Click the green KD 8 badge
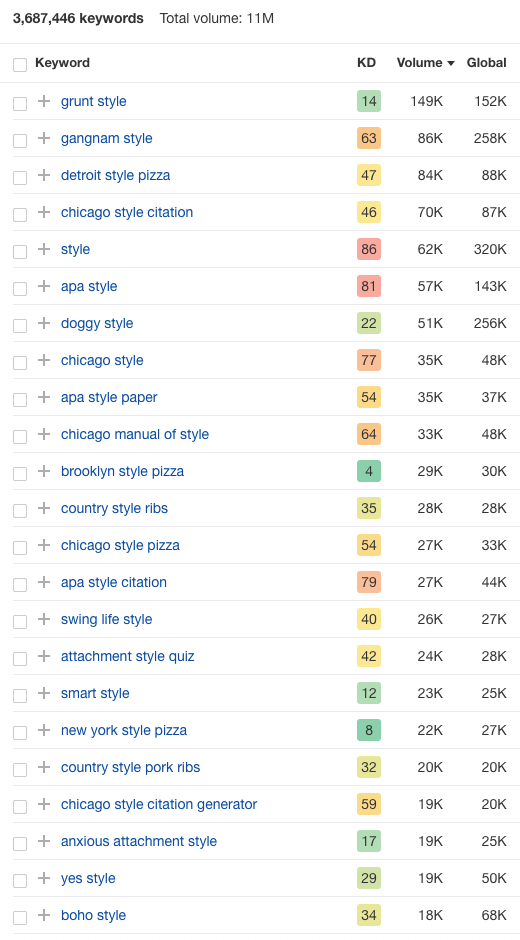Screen dimensions: 520x940 [369, 730]
